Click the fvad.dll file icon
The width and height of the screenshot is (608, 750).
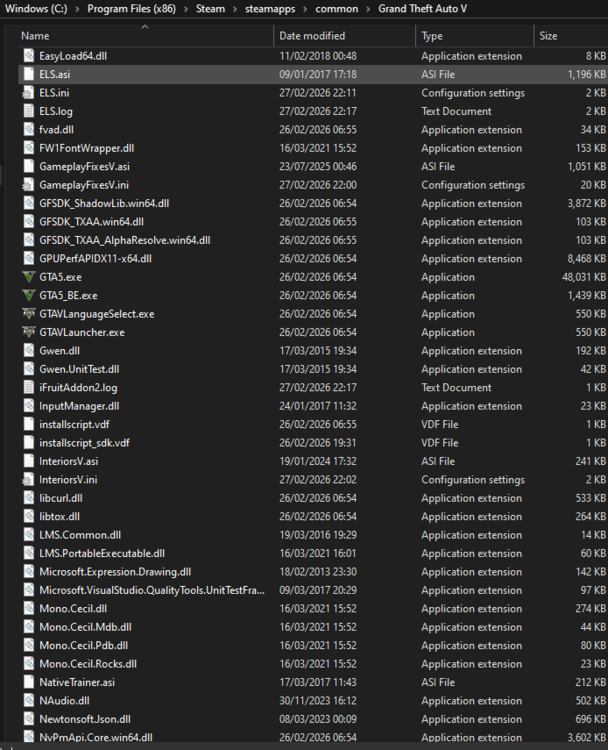coord(29,130)
